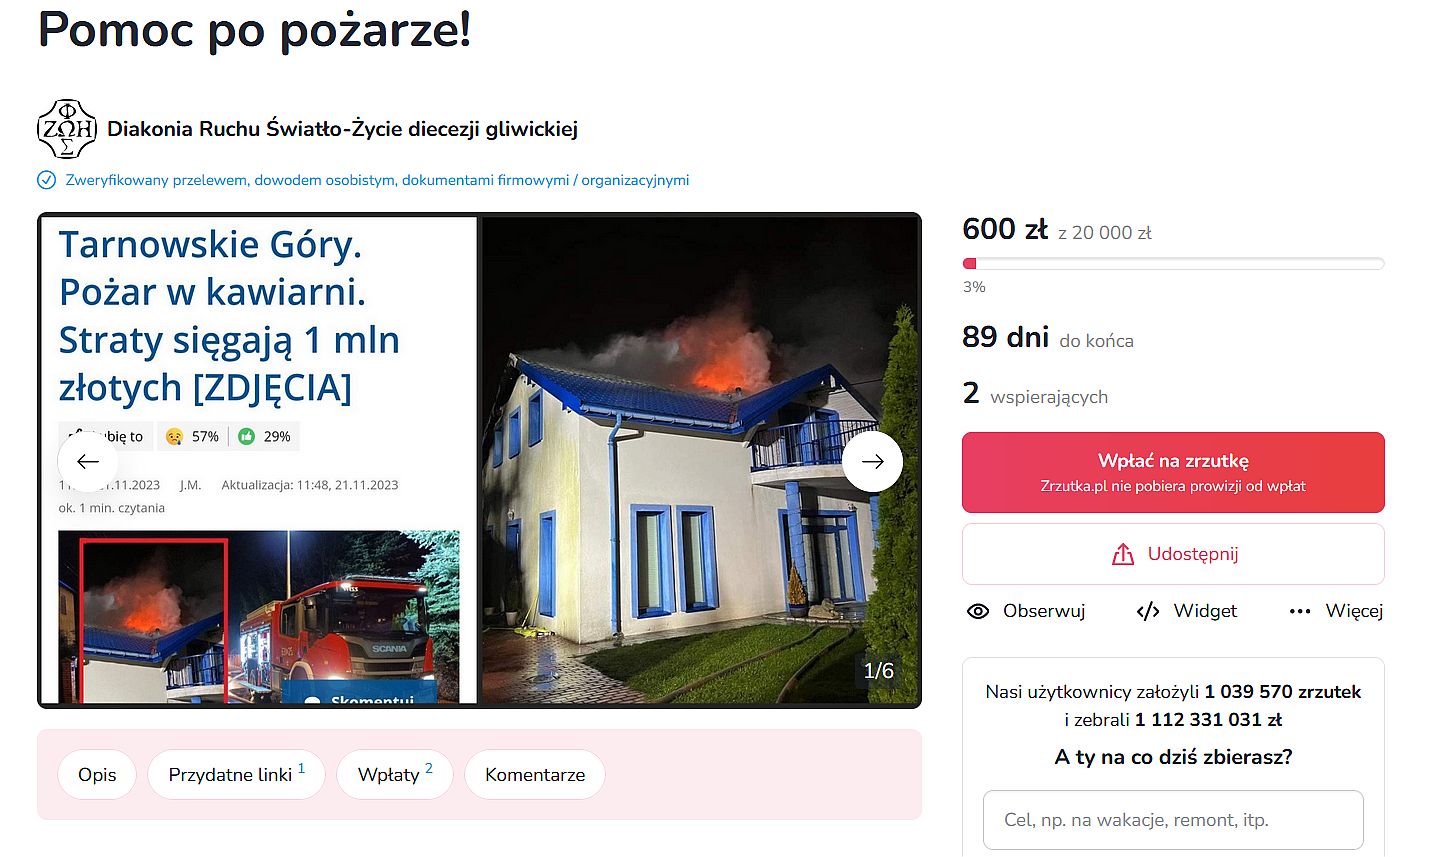Screen dimensions: 1429x857
Task: Click the 2 wspierających supporters count
Action: [1035, 394]
